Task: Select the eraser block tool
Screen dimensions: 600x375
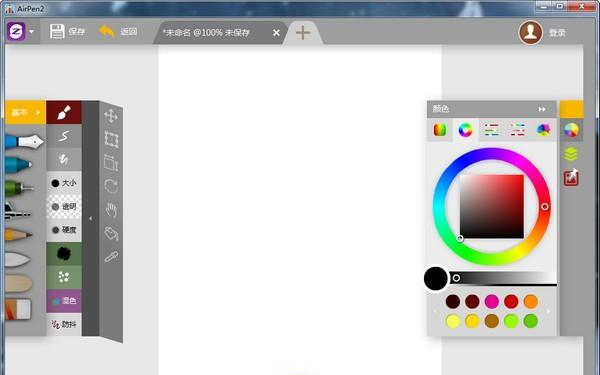Action: [18, 309]
